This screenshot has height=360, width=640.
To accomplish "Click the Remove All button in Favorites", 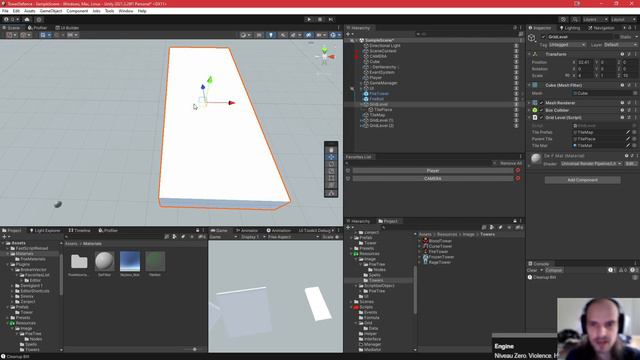I will 511,163.
